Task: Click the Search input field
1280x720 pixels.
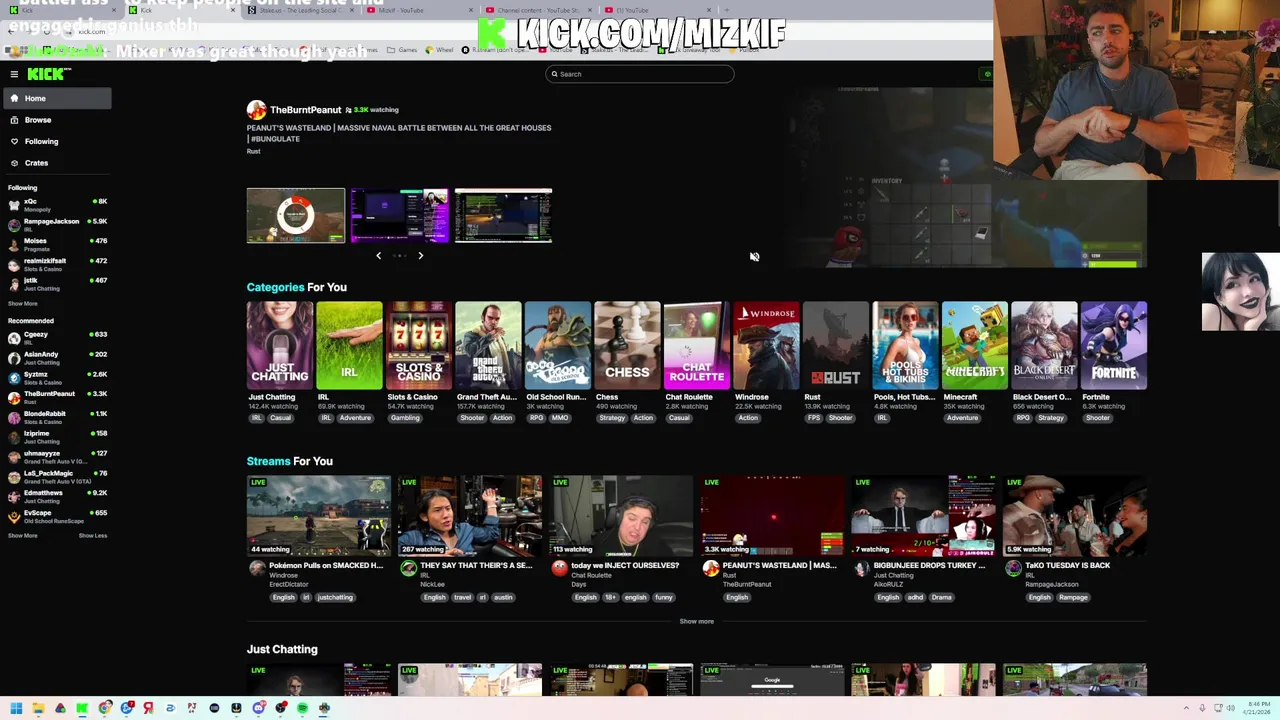Action: [x=640, y=74]
